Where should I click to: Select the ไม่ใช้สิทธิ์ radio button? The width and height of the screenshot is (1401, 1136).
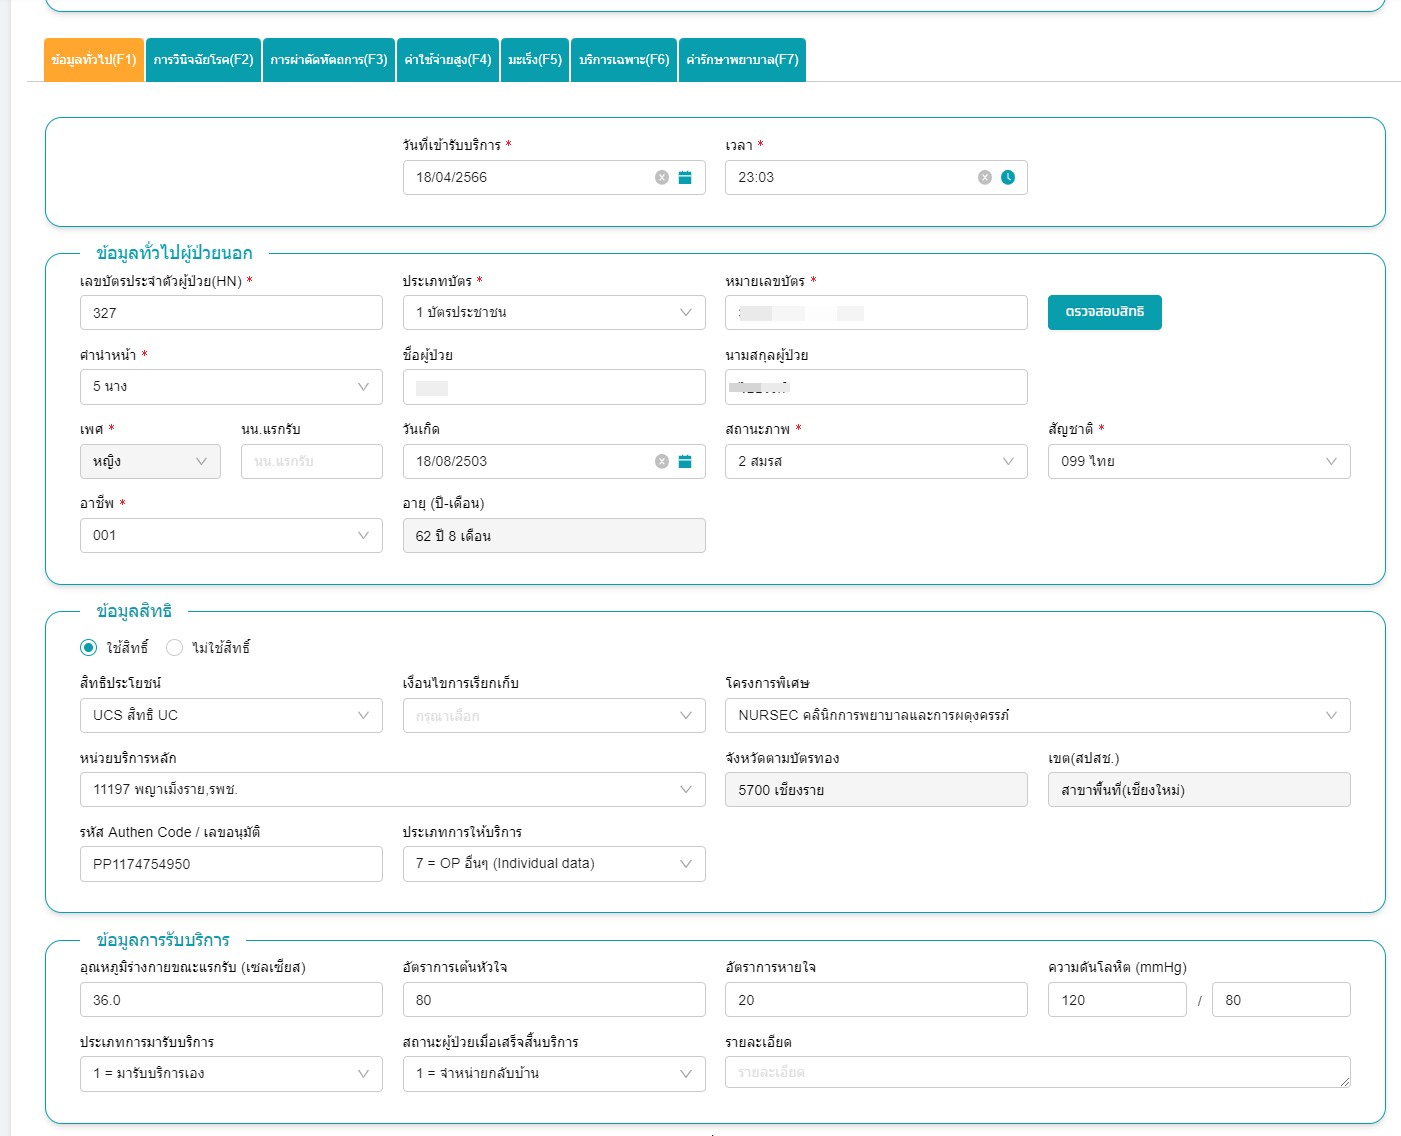click(175, 647)
